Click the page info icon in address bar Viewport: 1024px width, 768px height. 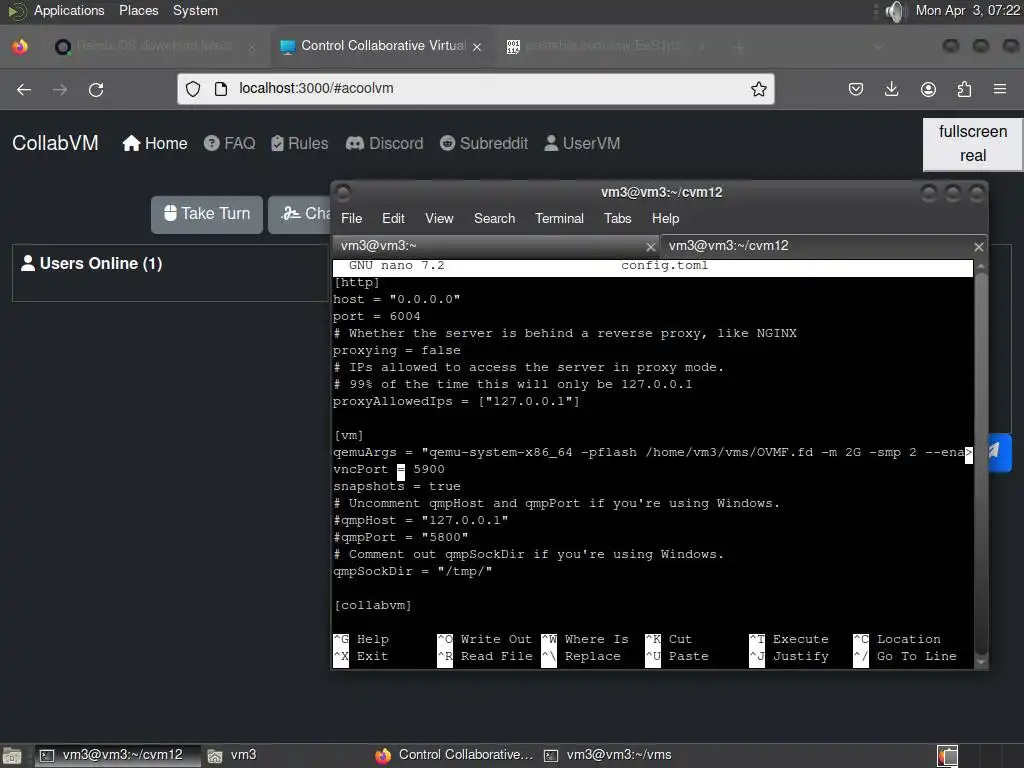[221, 89]
